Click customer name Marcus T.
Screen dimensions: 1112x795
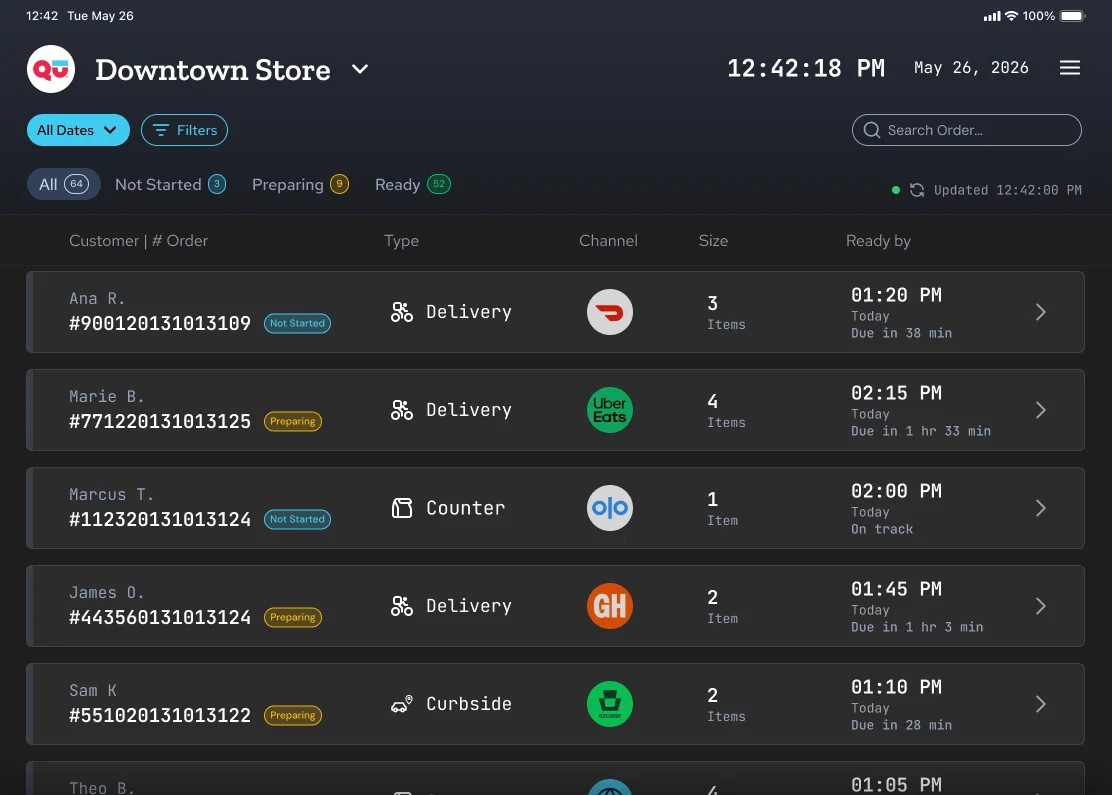pyautogui.click(x=111, y=494)
